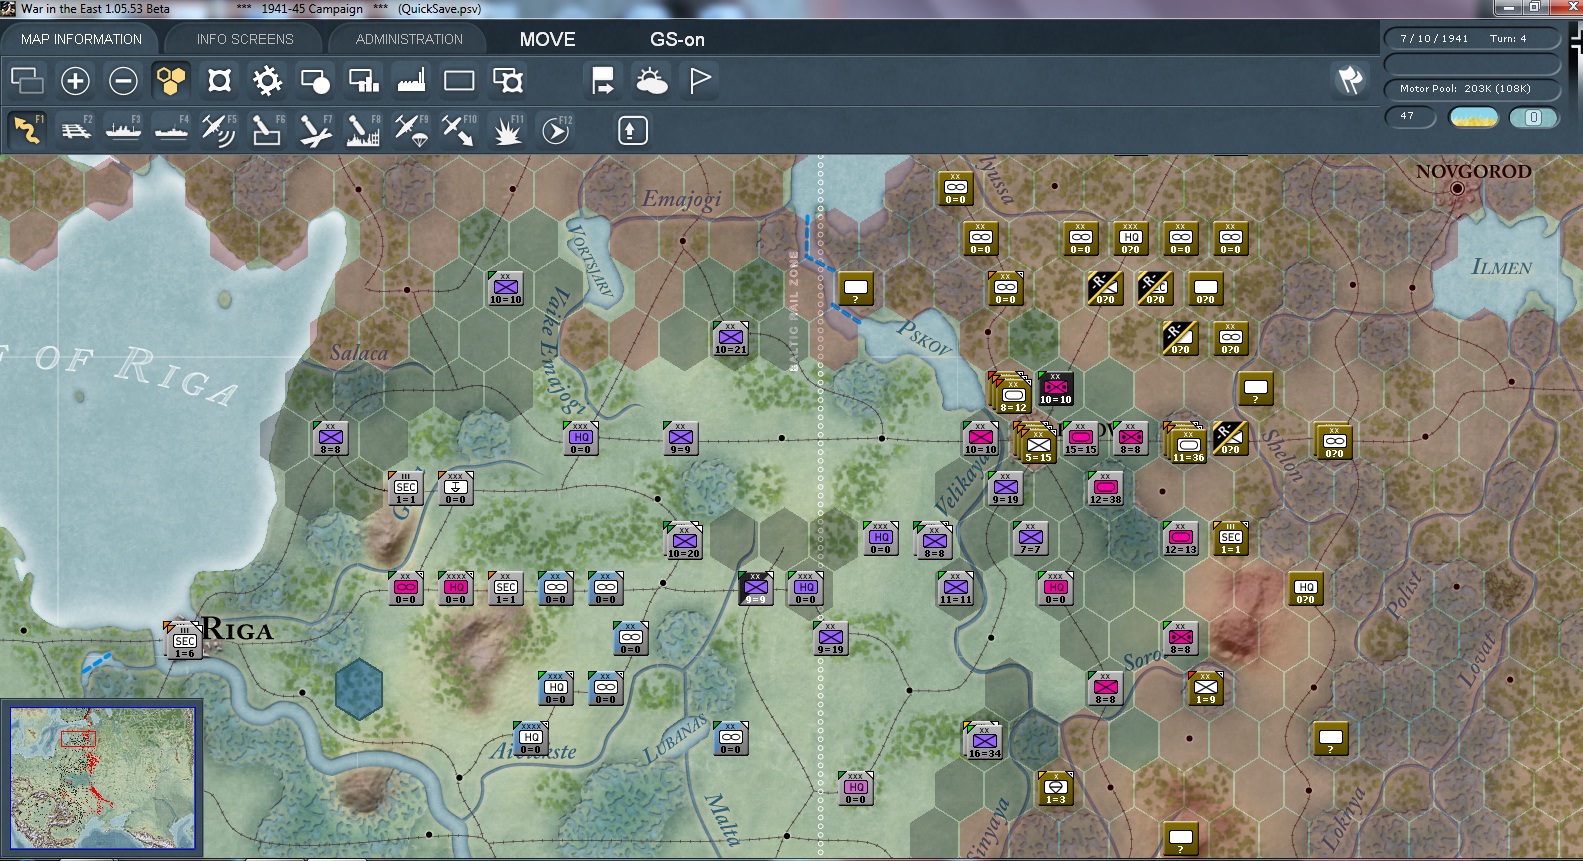Open the MAP INFORMATION tab

pyautogui.click(x=81, y=39)
